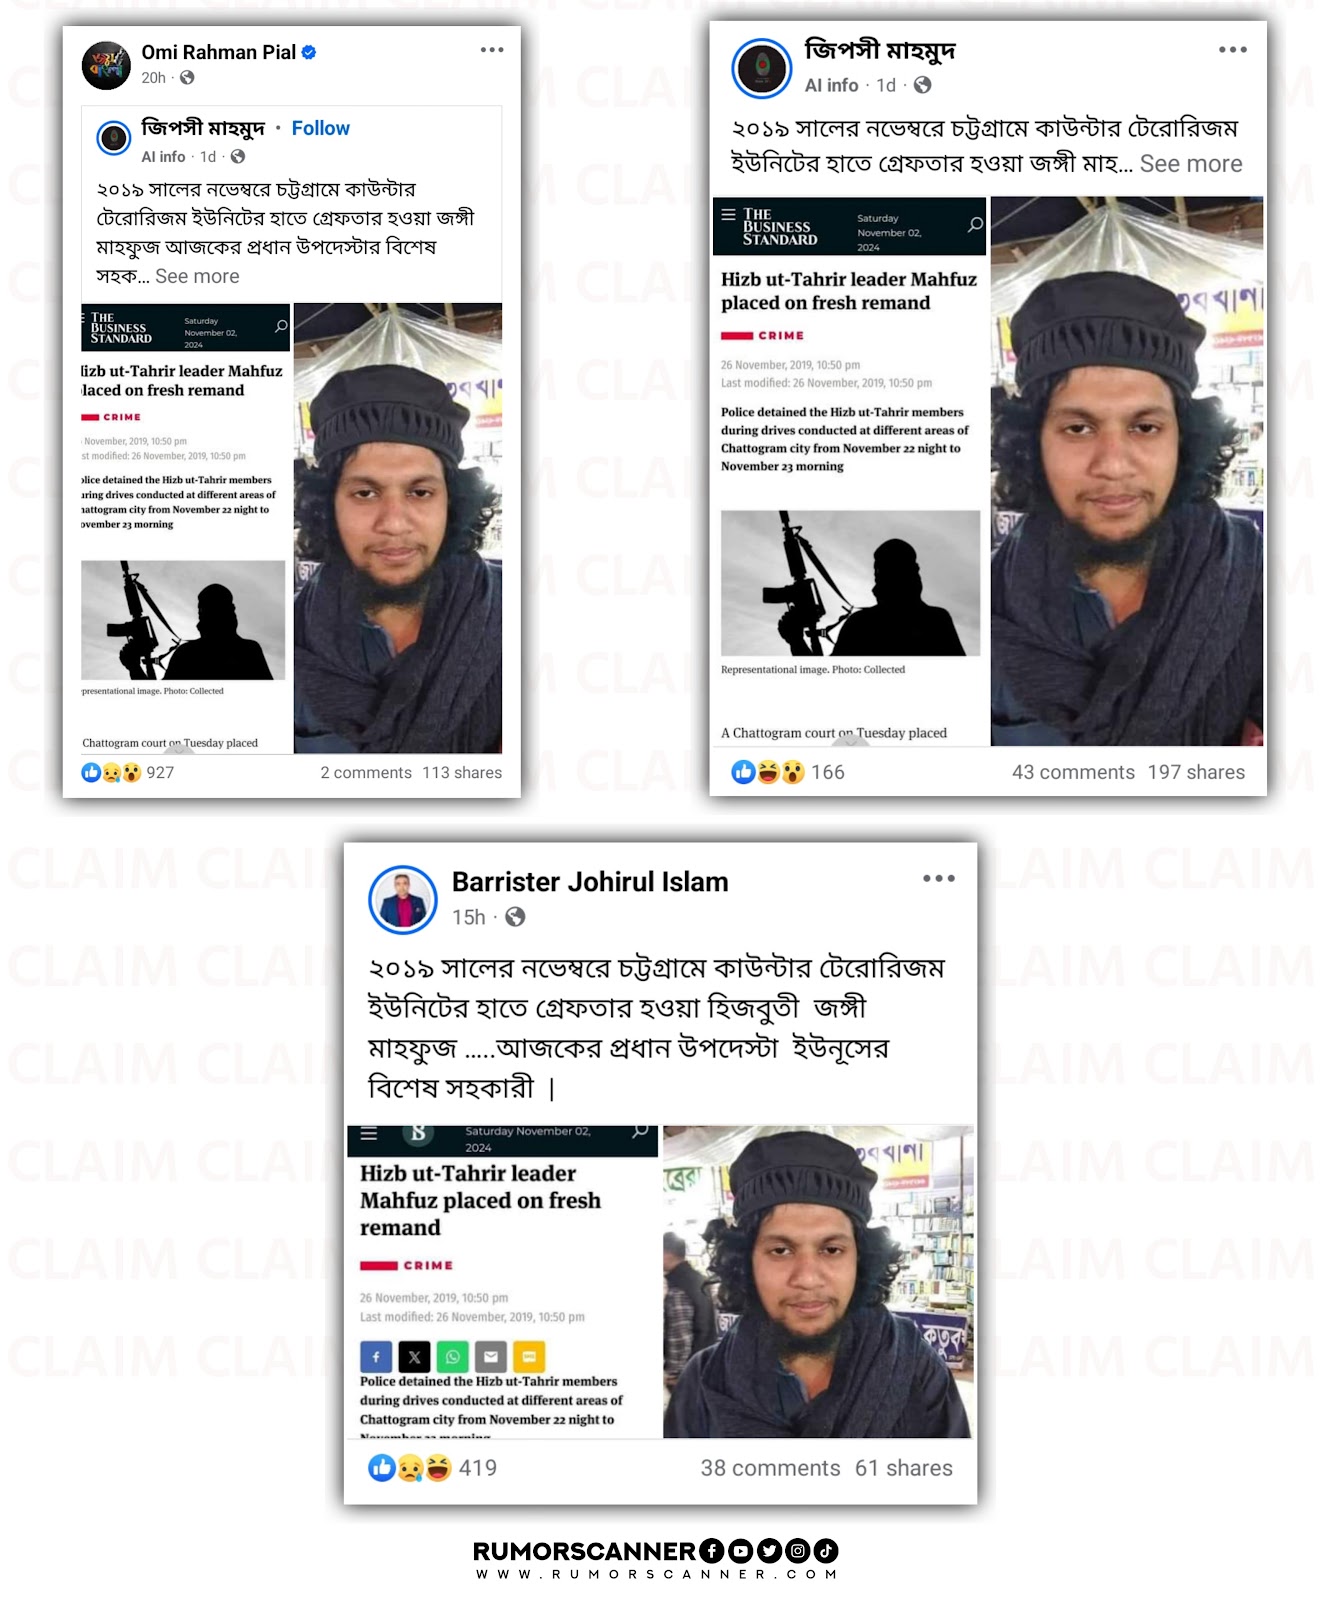The width and height of the screenshot is (1321, 1600).
Task: Click the Business Standard search icon in the top-right post
Action: coord(975,225)
